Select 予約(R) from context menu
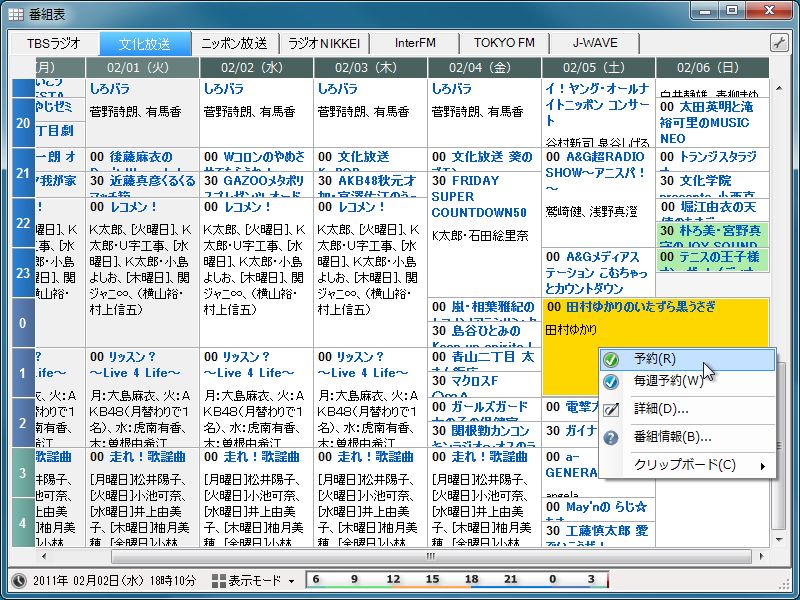Image resolution: width=800 pixels, height=600 pixels. 688,359
